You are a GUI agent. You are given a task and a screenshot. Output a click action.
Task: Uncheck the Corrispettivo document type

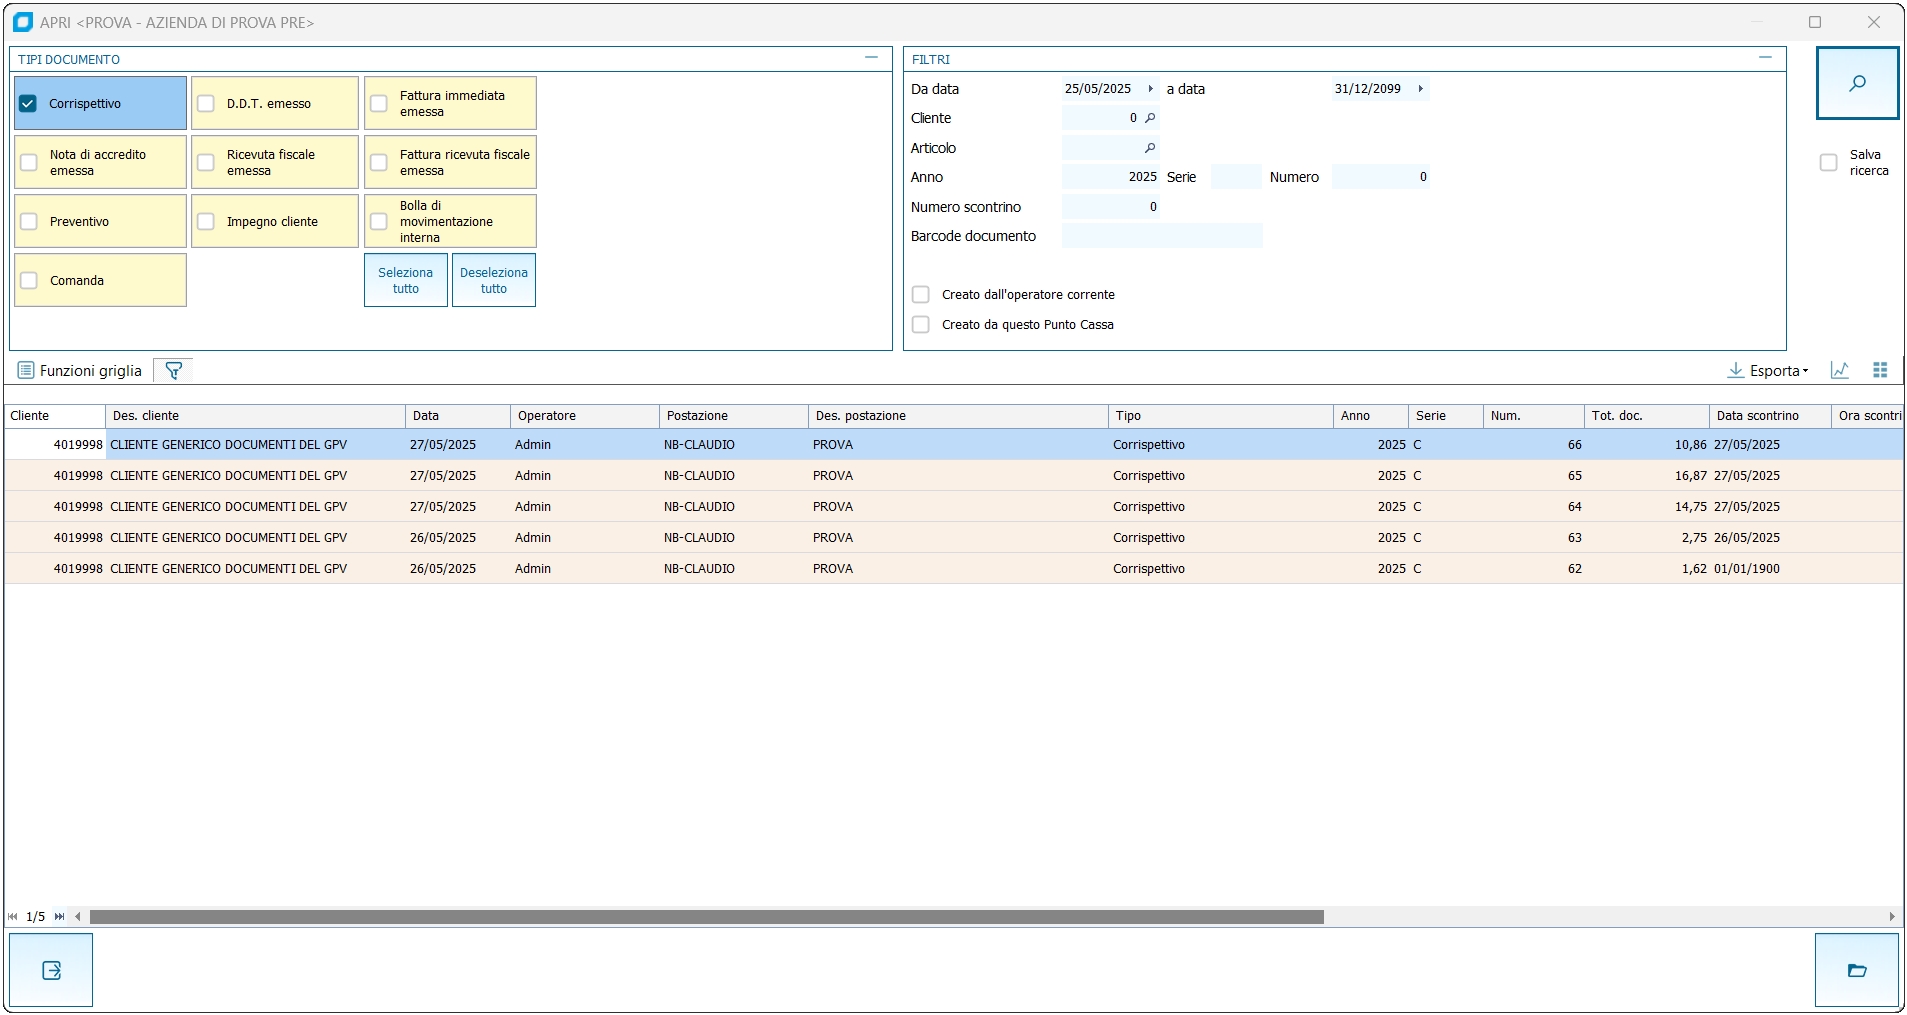tap(28, 104)
